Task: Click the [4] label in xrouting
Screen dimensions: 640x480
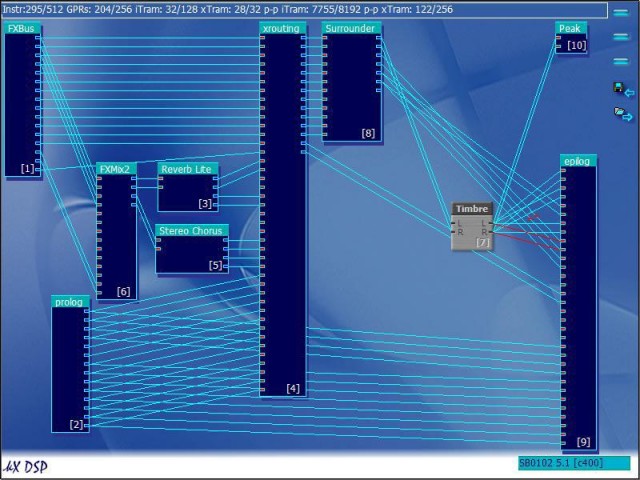Action: 293,388
